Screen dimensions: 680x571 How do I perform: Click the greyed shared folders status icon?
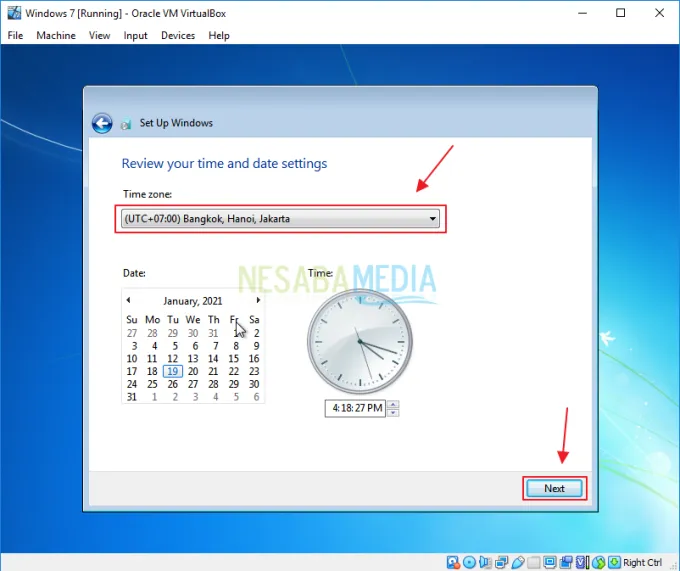coord(533,562)
